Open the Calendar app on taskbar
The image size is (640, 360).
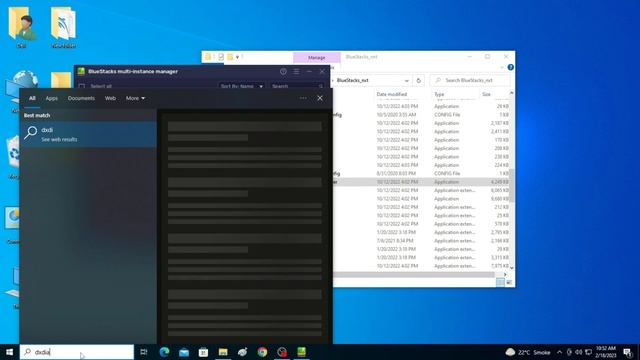click(203, 352)
